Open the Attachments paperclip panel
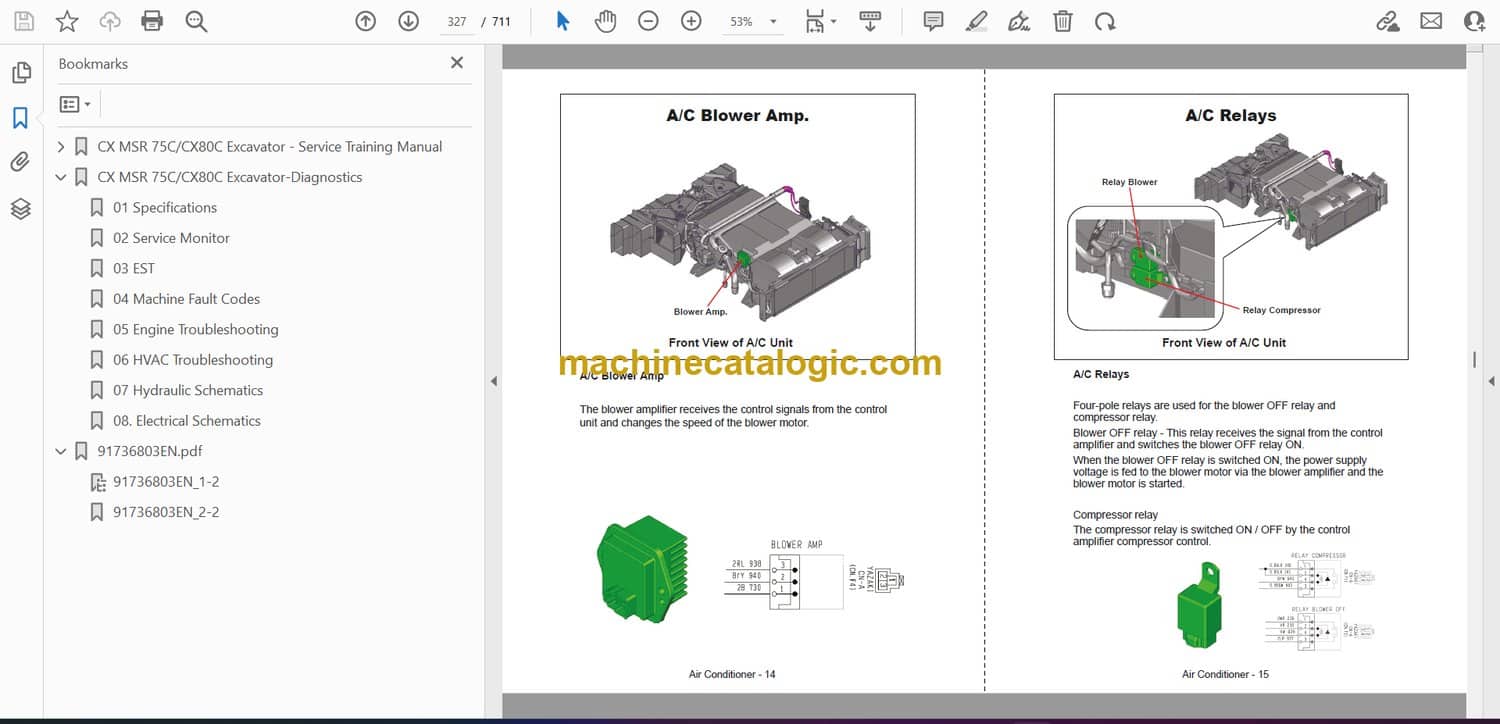Image resolution: width=1500 pixels, height=724 pixels. point(20,162)
